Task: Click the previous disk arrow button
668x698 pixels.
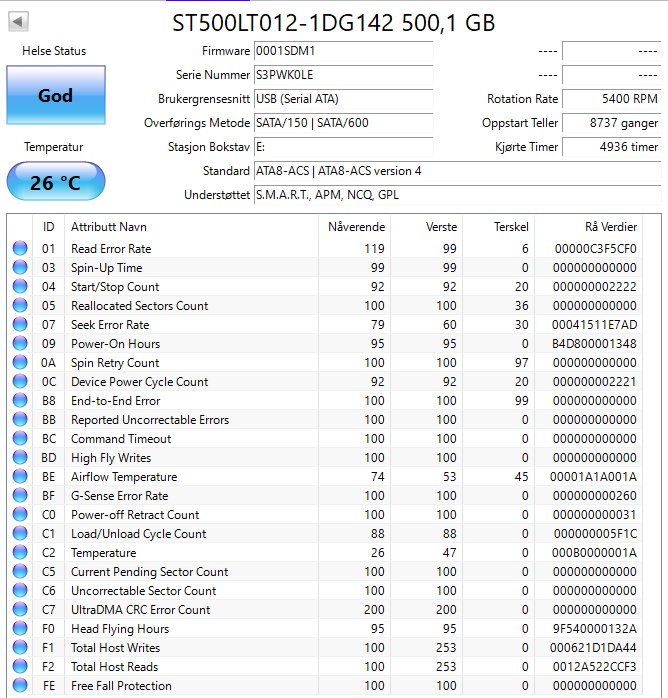Action: pos(19,21)
